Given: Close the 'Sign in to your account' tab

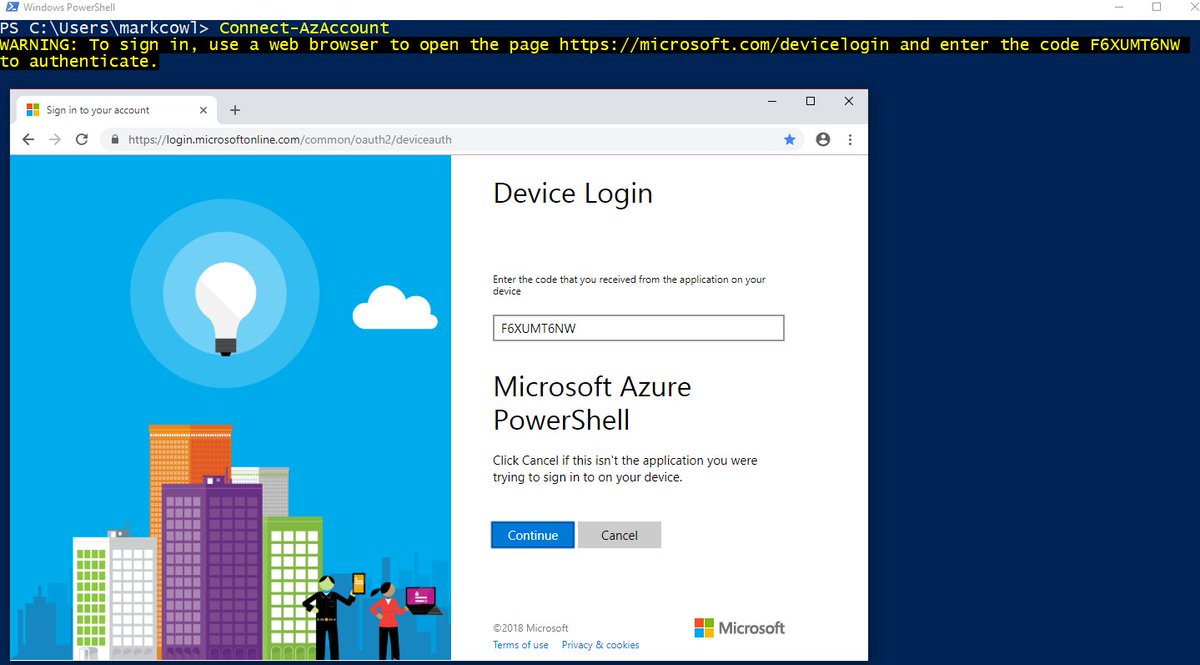Looking at the screenshot, I should coord(204,110).
